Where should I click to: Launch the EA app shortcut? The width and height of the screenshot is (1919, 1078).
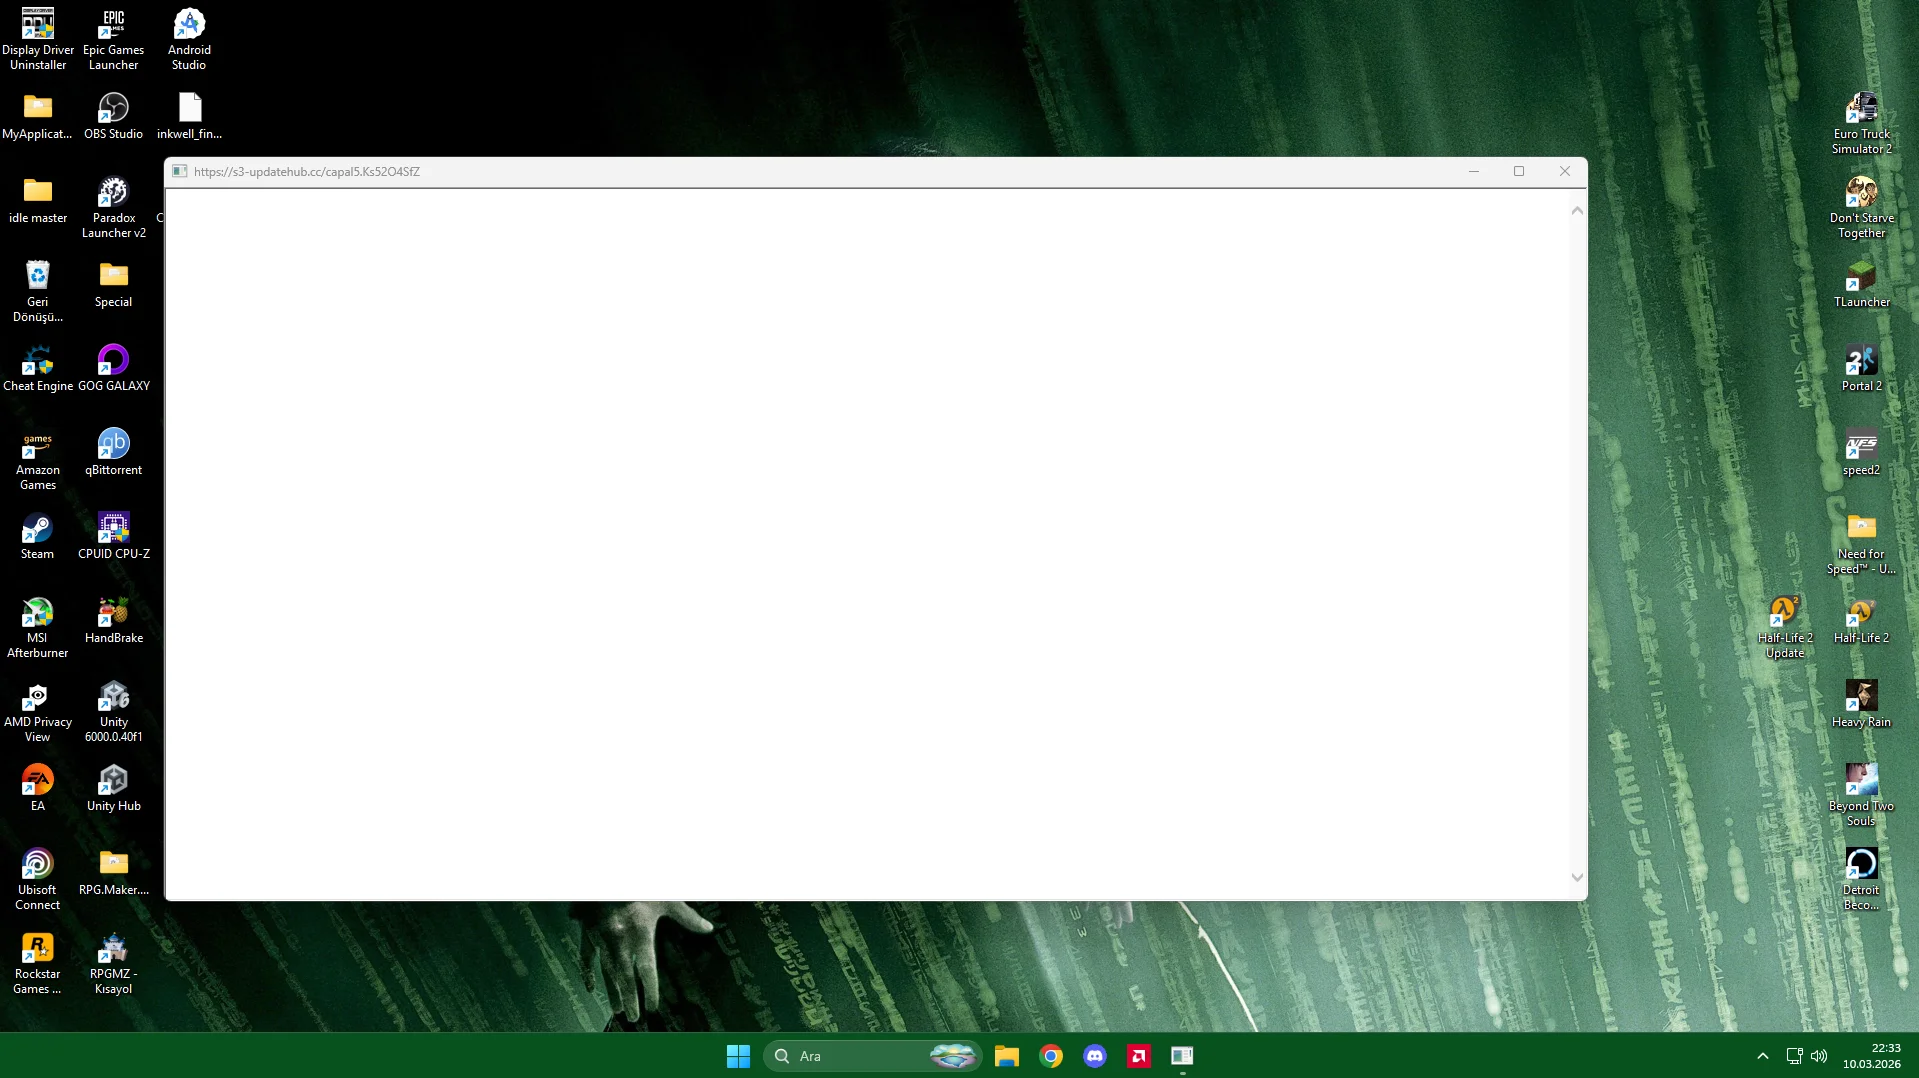coord(38,788)
